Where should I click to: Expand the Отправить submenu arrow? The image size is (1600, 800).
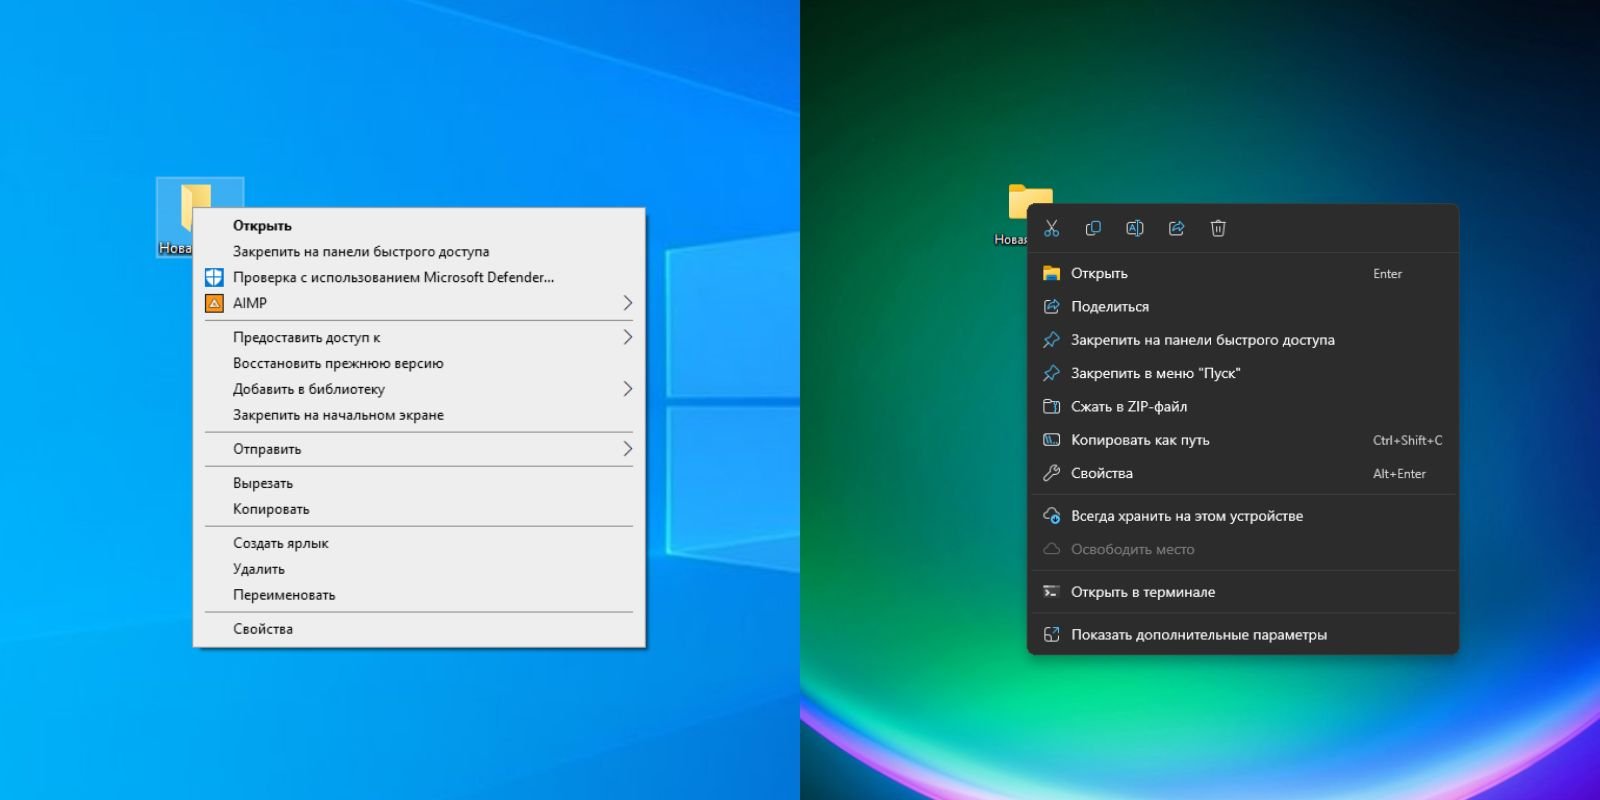point(627,449)
